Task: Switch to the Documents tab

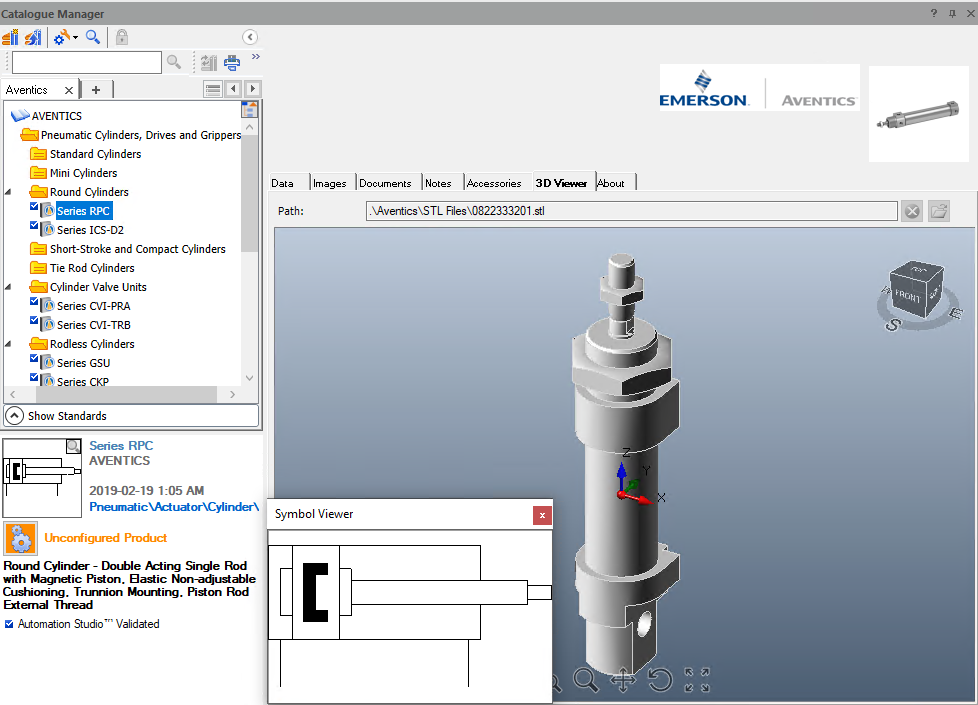Action: pyautogui.click(x=385, y=183)
